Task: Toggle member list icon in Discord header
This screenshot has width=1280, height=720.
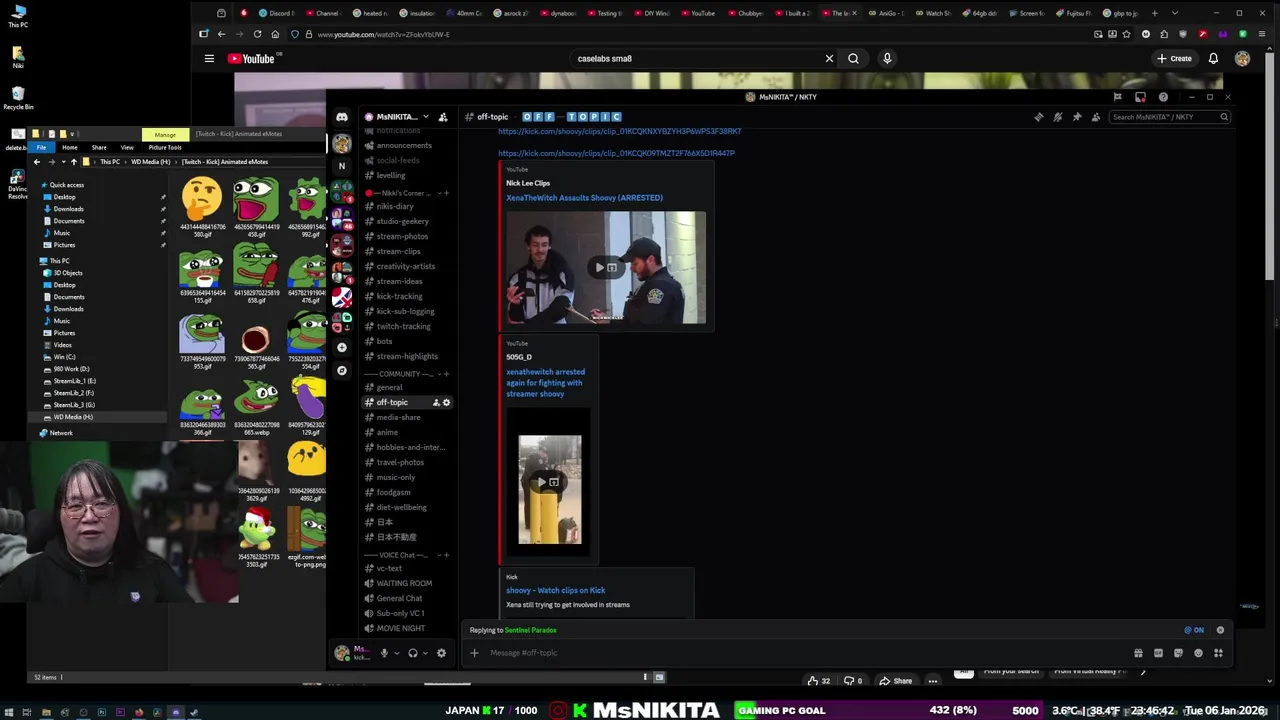Action: coord(1096,117)
